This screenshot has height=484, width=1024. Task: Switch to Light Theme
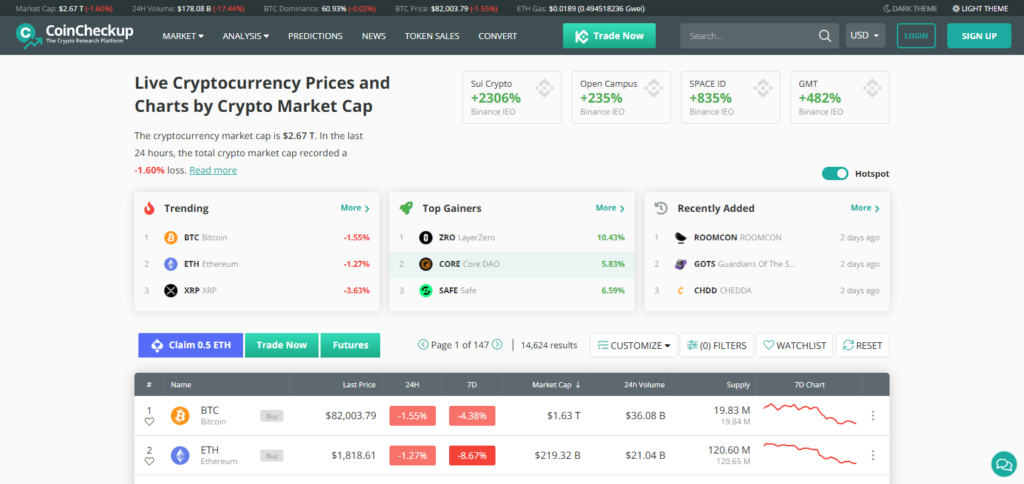coord(980,8)
